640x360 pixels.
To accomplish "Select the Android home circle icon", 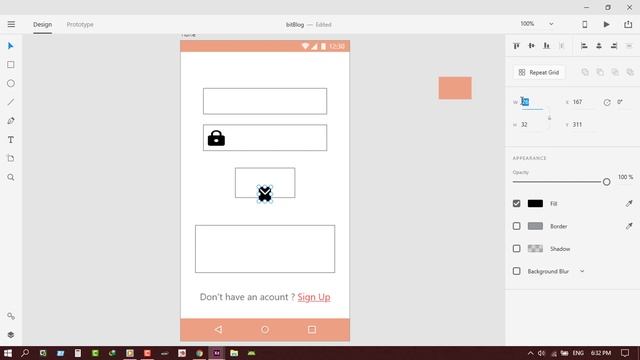I will pos(265,329).
